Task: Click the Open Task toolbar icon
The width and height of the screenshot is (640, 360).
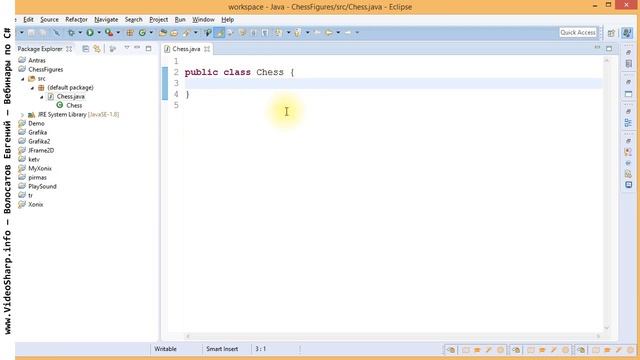Action: click(174, 33)
